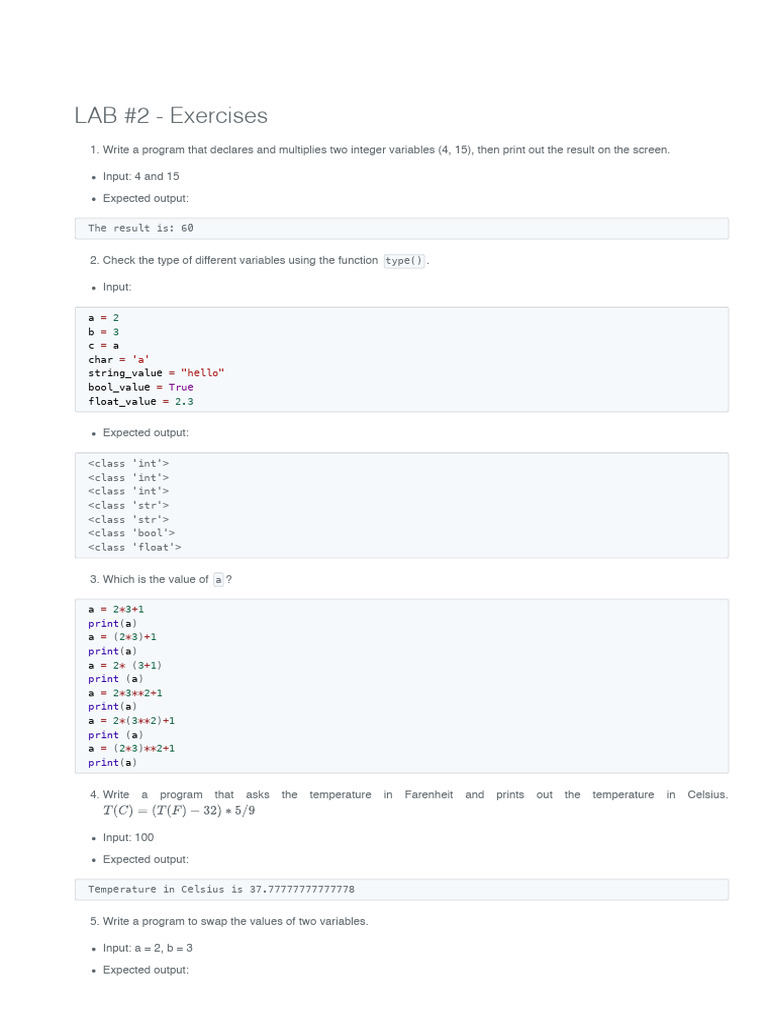
Task: Click the code line string_value = "hello"
Action: 156,373
